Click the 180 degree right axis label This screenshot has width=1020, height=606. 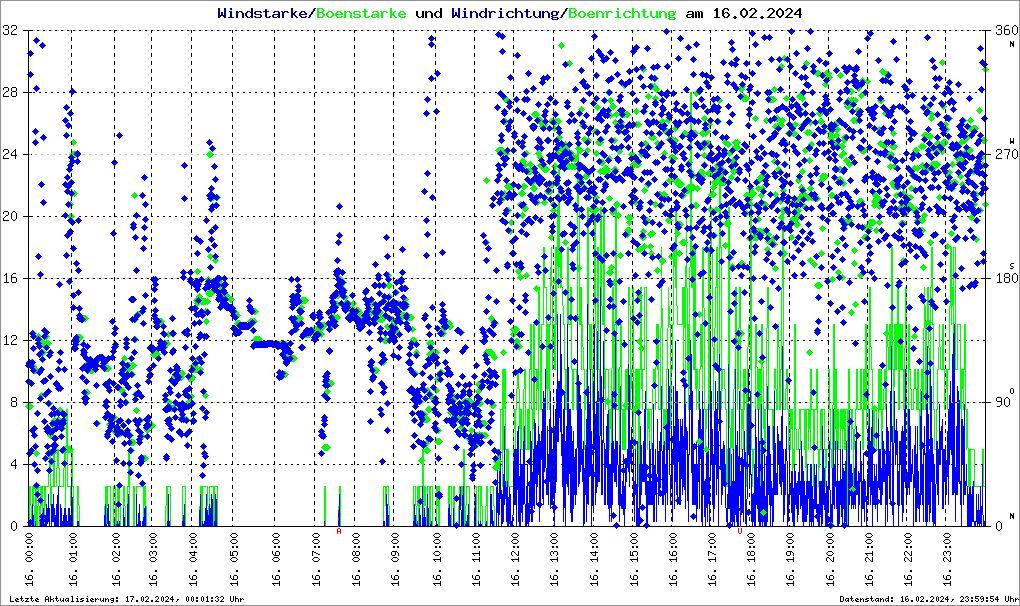(x=1001, y=279)
